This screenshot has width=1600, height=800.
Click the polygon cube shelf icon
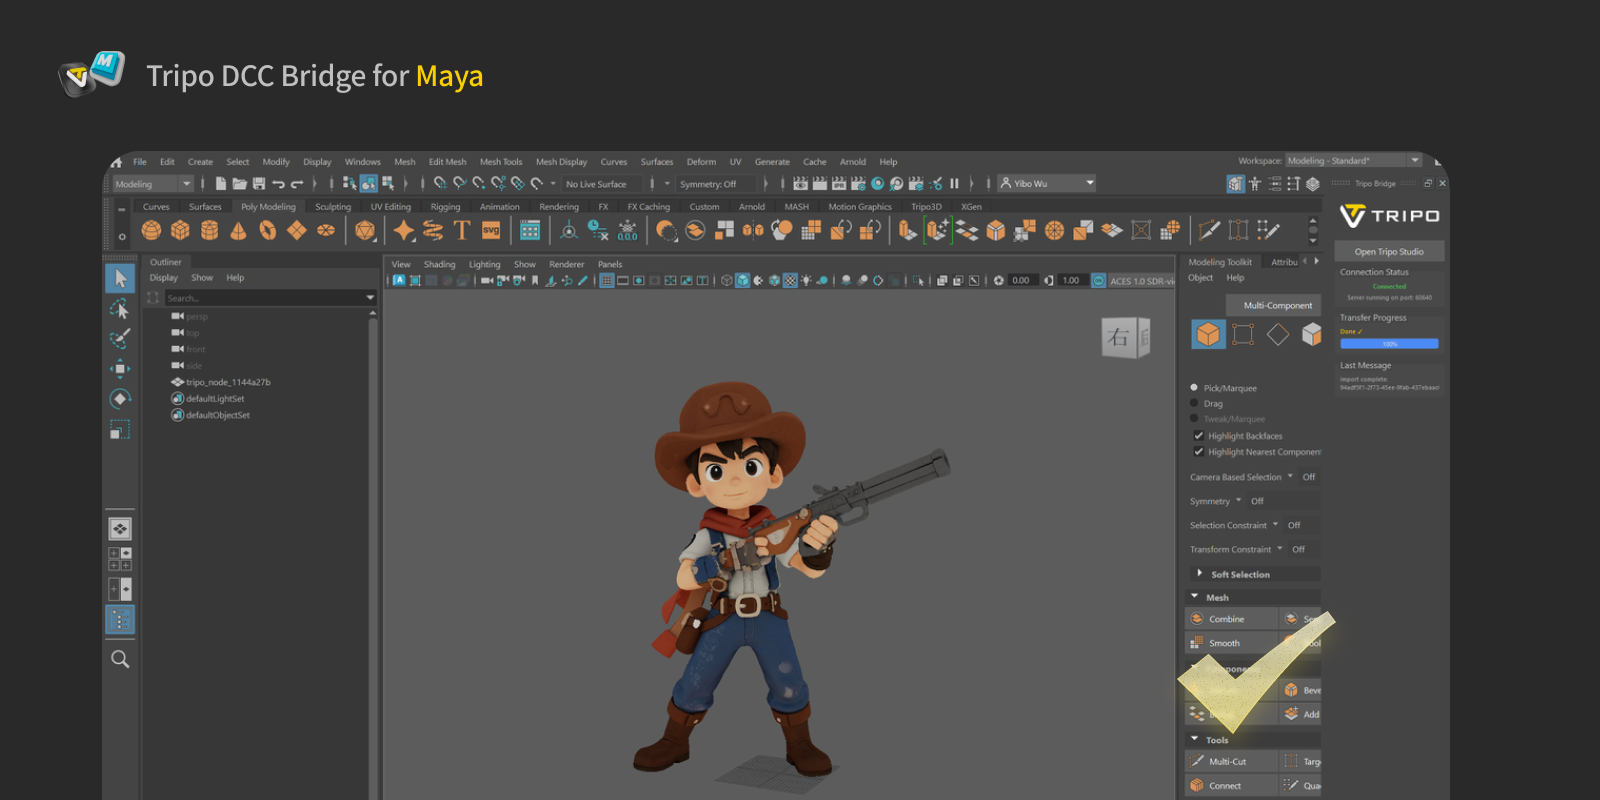click(x=180, y=231)
